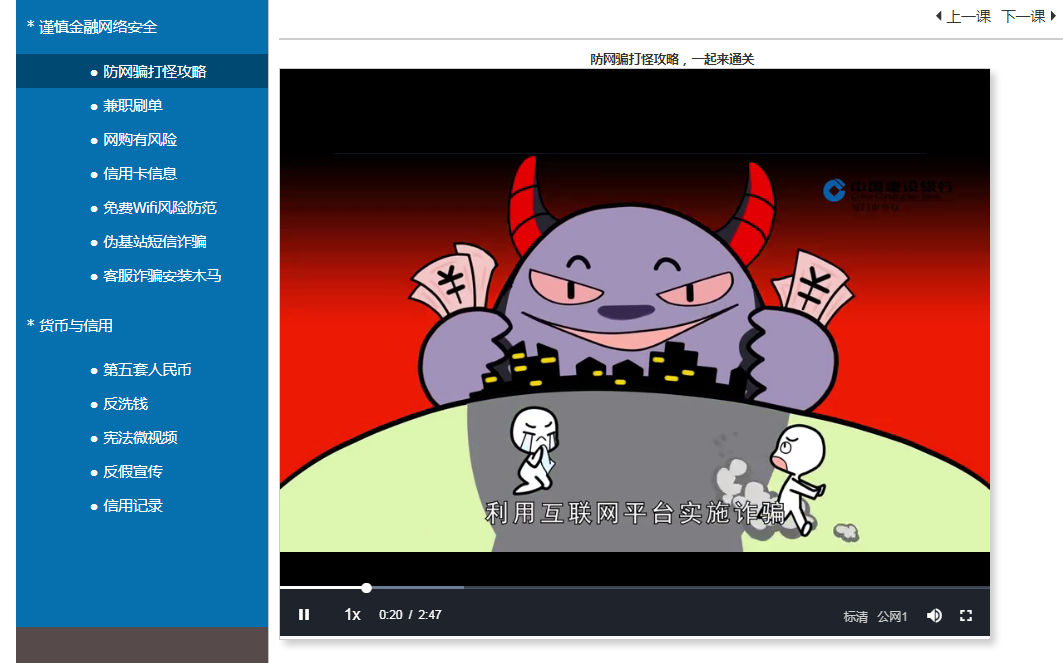This screenshot has width=1063, height=663.
Task: Switch the 公网1 network line
Action: [892, 617]
